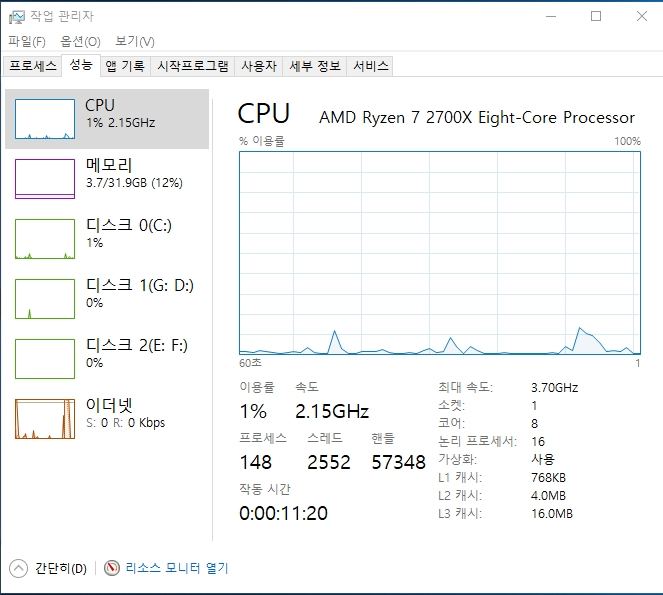This screenshot has width=663, height=595.
Task: Select the CPU mini graph thumbnail
Action: tap(45, 119)
